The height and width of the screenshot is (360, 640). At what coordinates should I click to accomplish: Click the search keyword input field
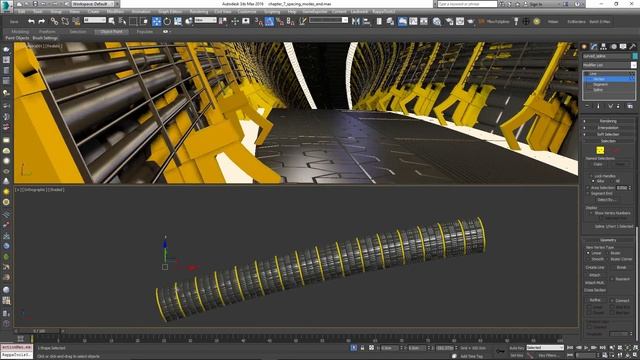coord(467,4)
